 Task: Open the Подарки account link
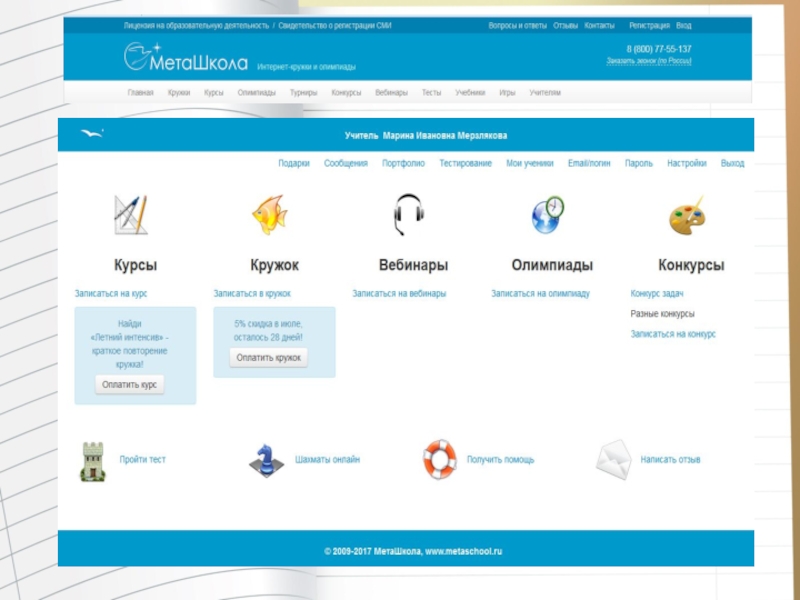tap(294, 163)
